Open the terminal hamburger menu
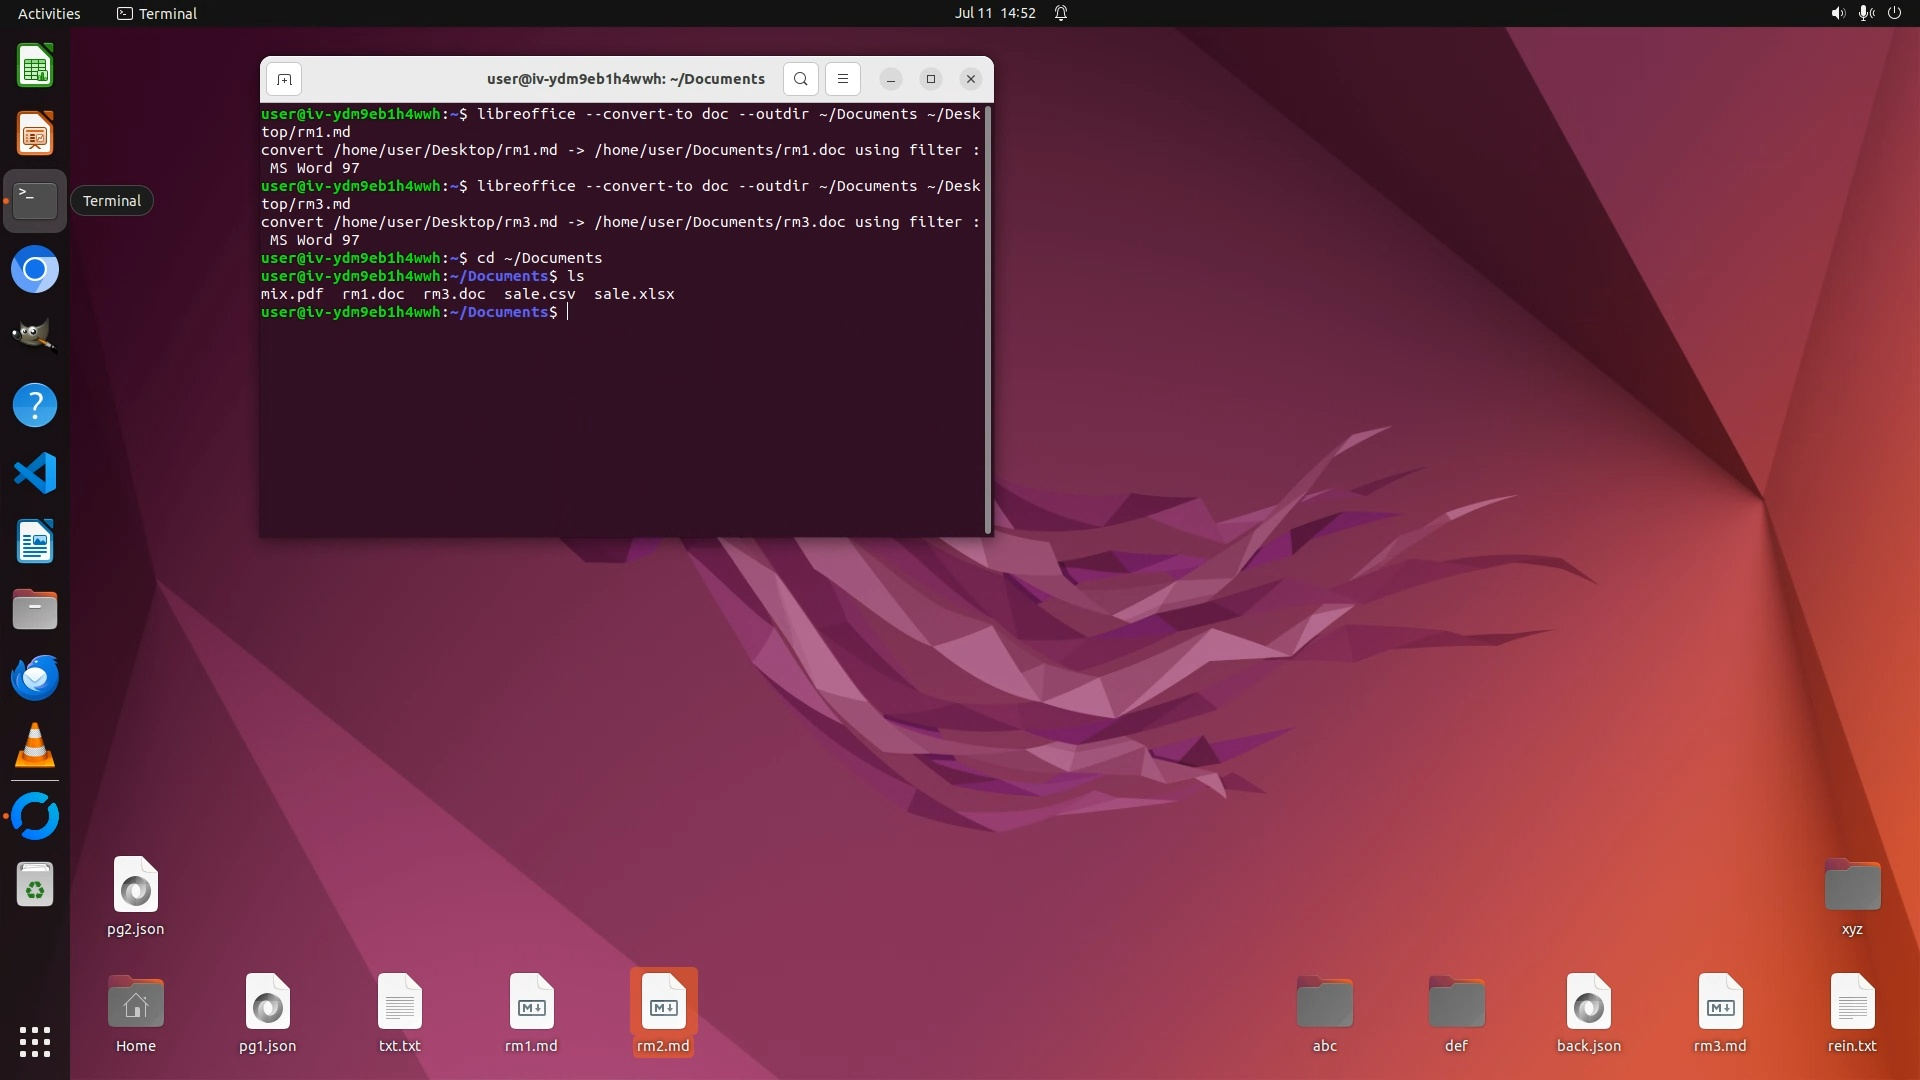Viewport: 1920px width, 1080px height. tap(842, 79)
